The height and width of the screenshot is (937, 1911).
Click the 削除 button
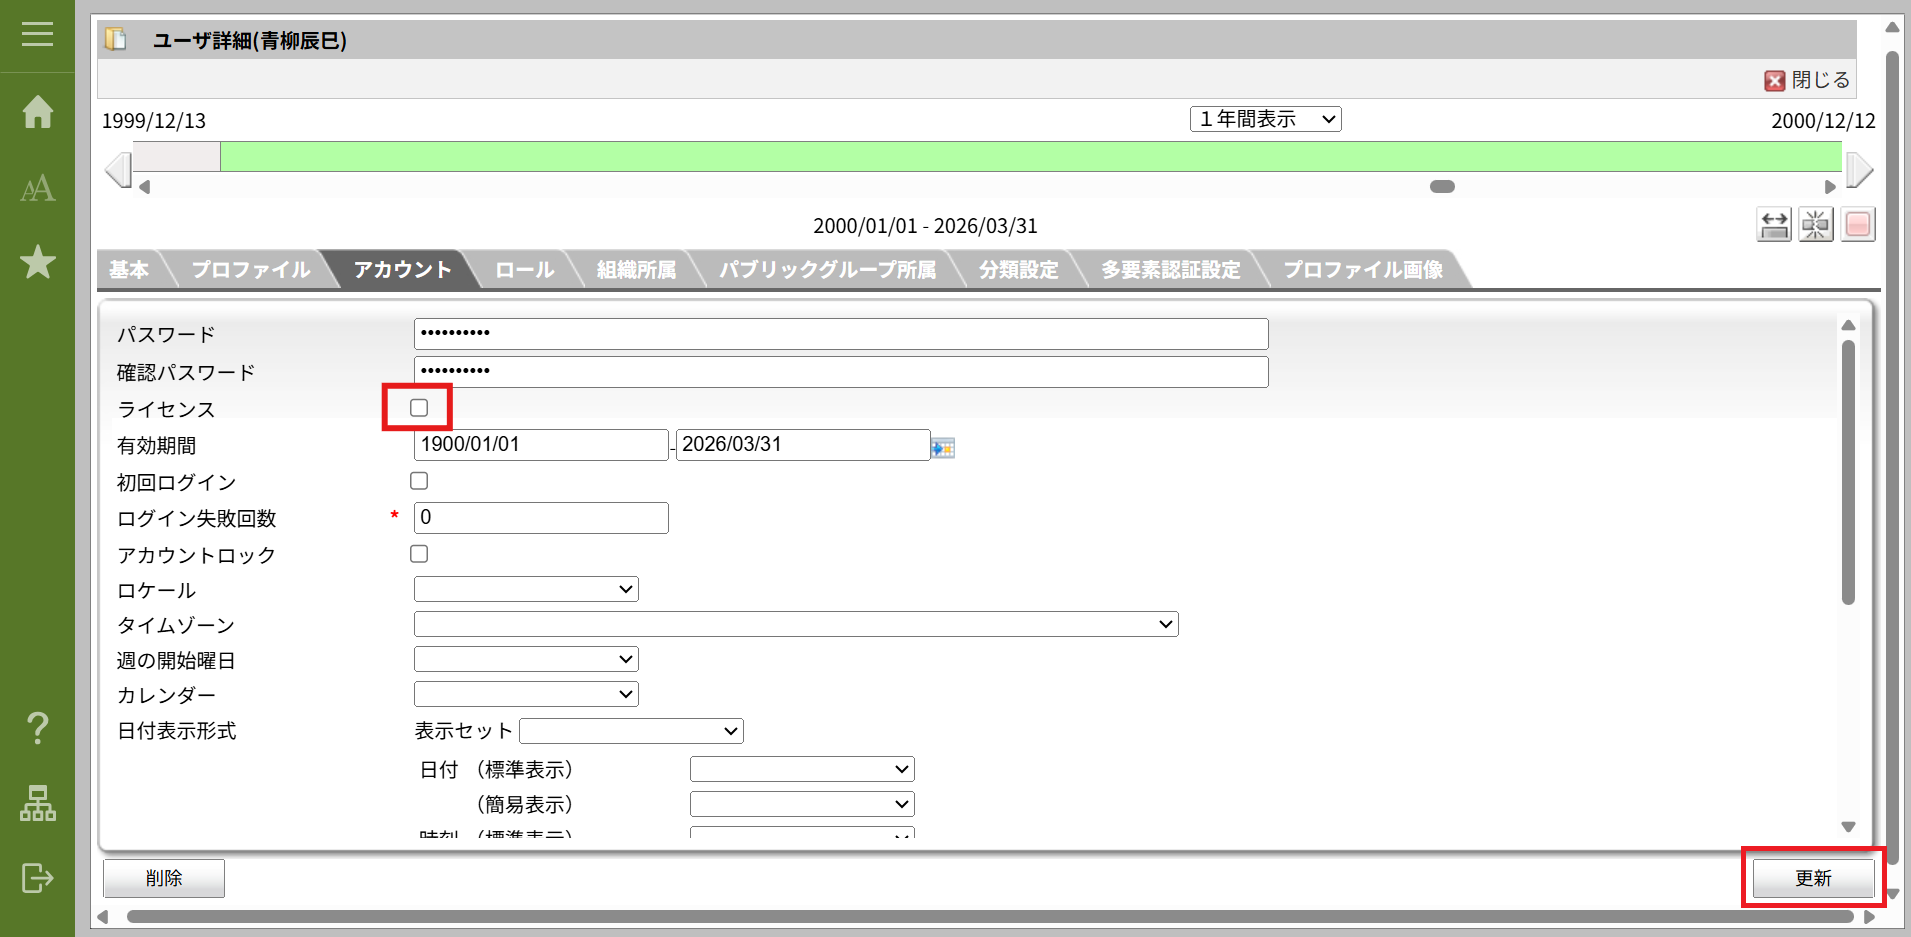[164, 878]
